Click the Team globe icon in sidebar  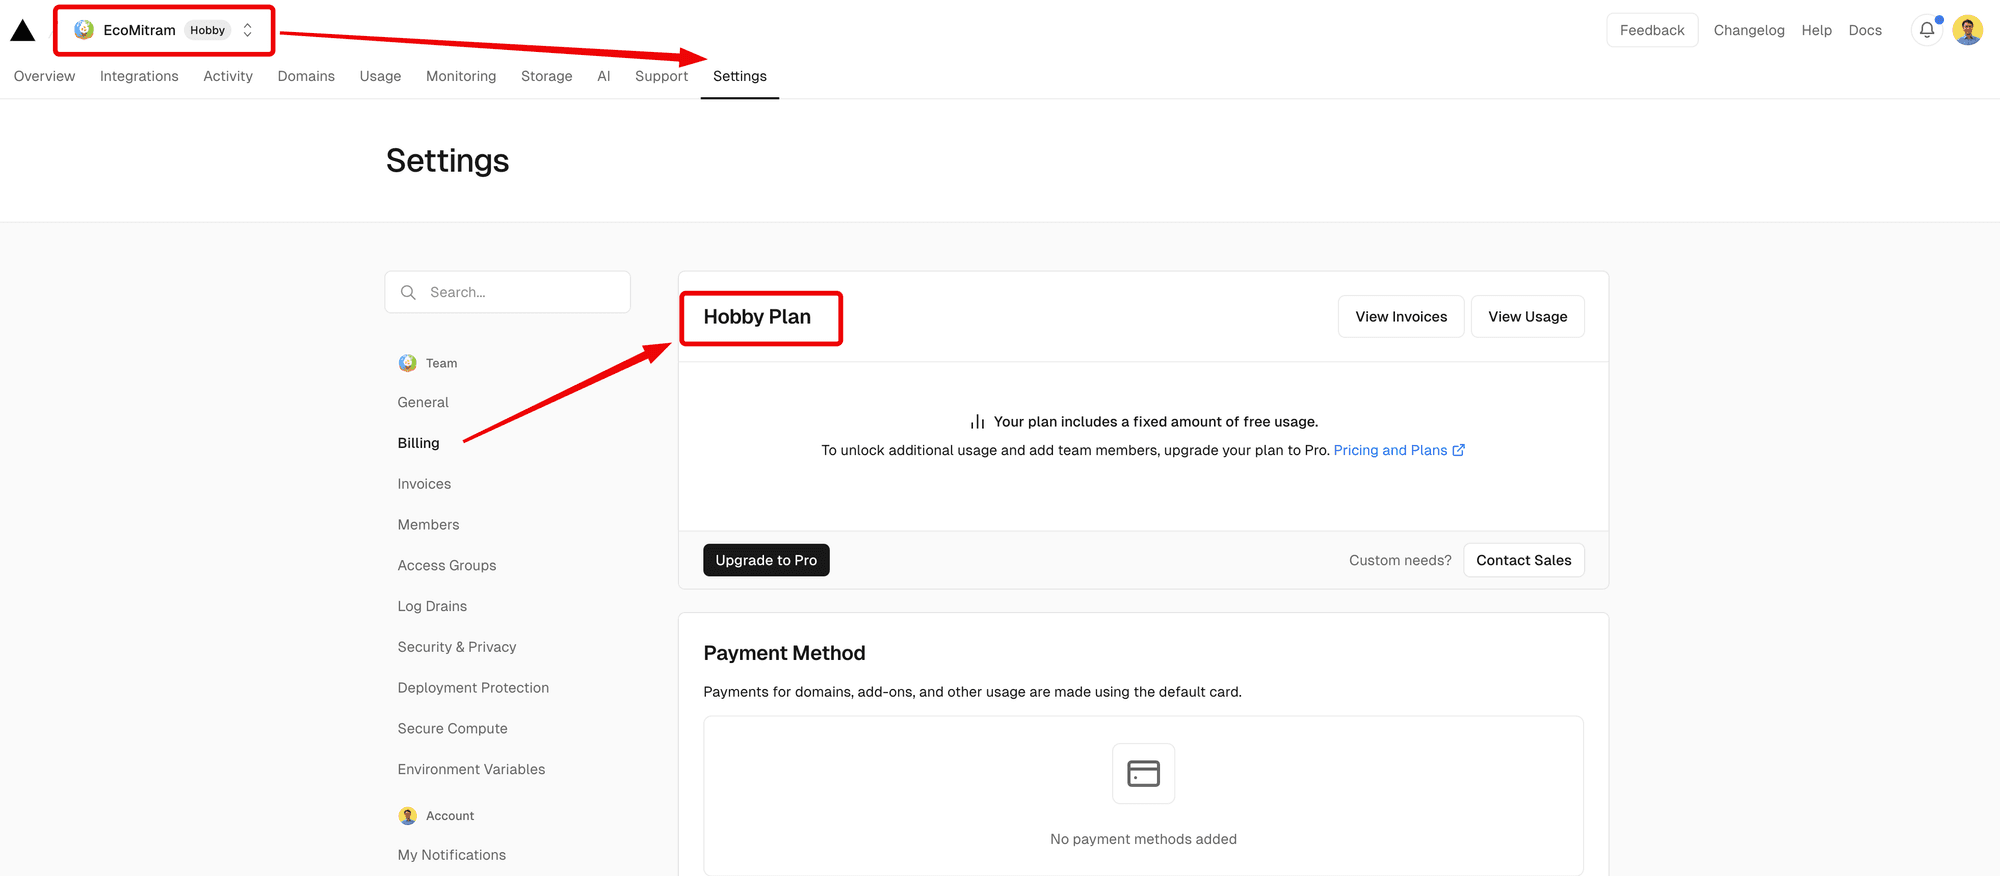click(407, 363)
